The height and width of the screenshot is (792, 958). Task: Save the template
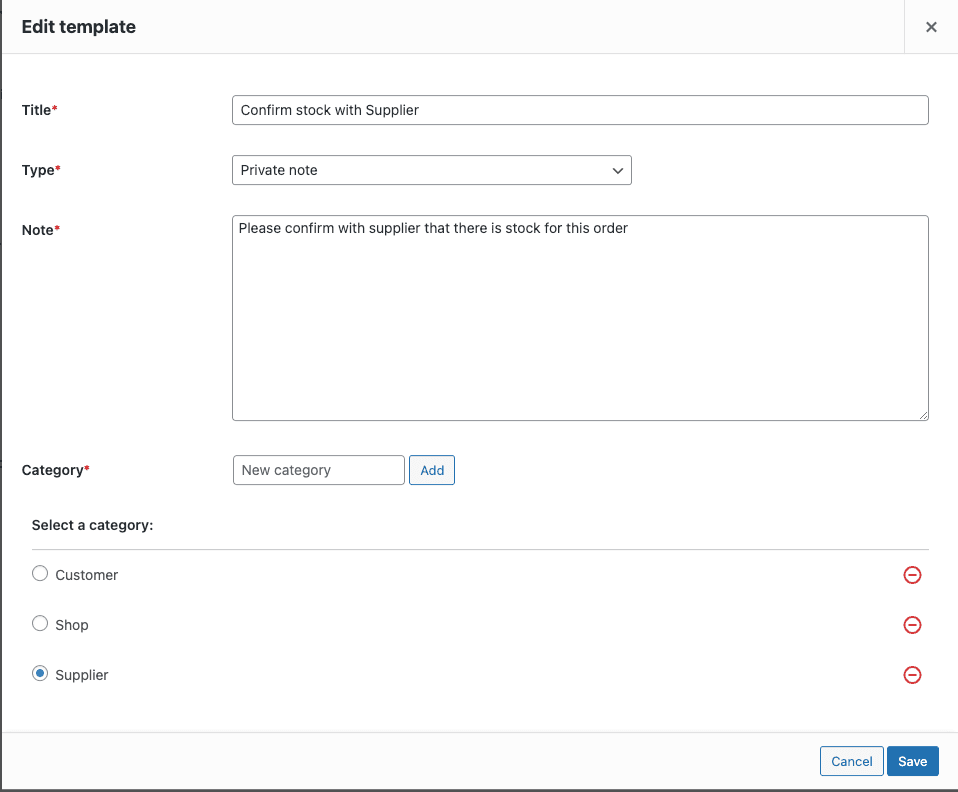tap(912, 761)
